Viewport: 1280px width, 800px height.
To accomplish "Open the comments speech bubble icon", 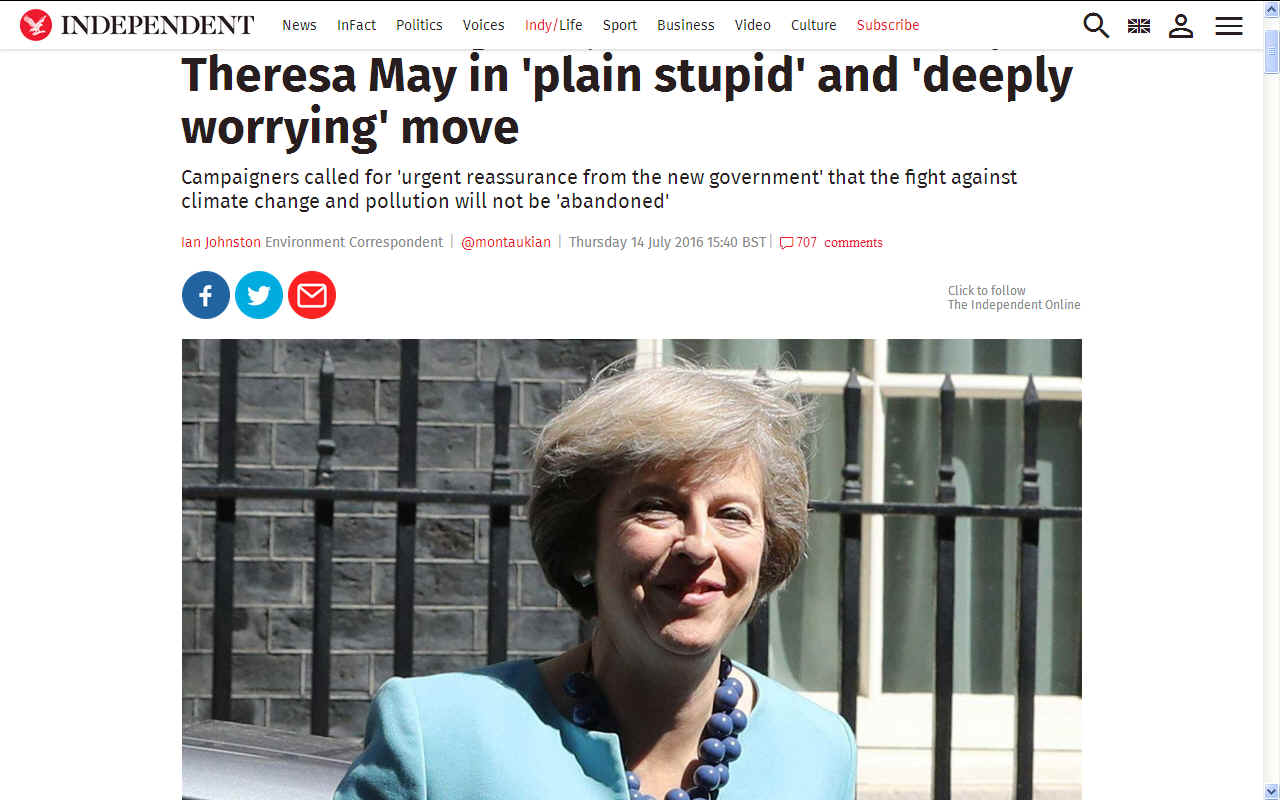I will click(786, 243).
